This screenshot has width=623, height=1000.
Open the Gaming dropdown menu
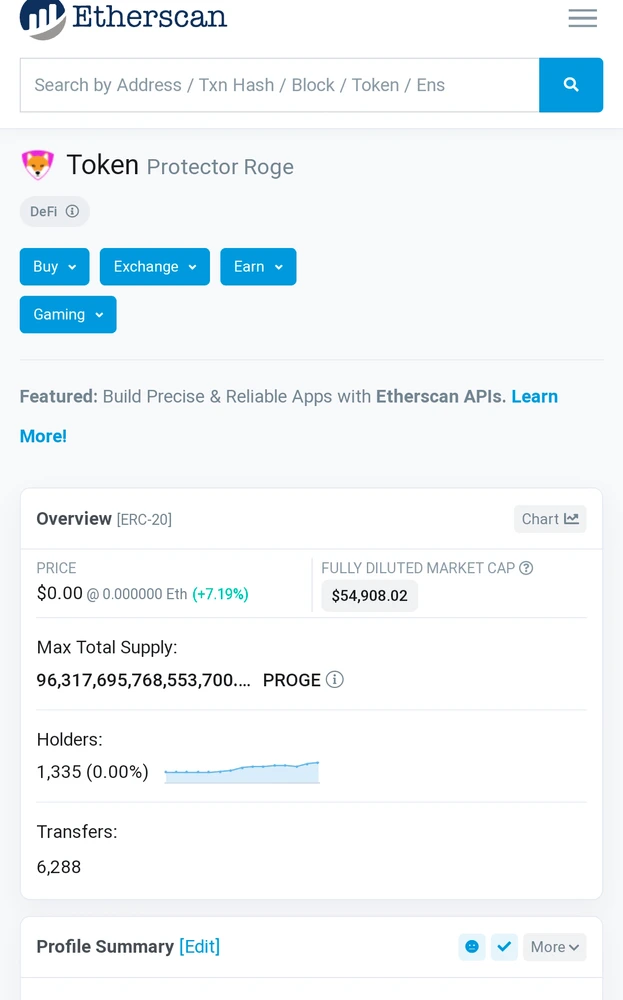(x=68, y=315)
